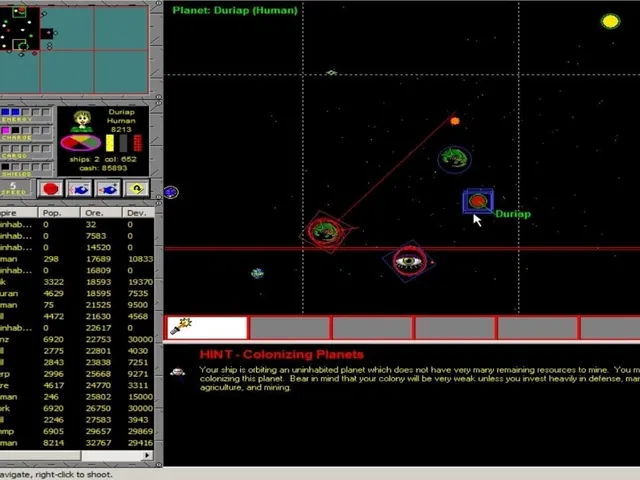
Task: Click the blue ship with red dot icon
Action: (x=108, y=189)
